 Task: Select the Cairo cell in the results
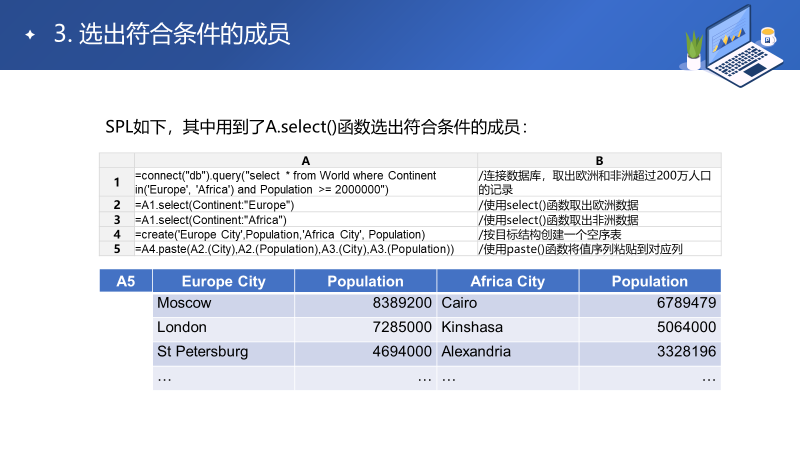(x=460, y=303)
